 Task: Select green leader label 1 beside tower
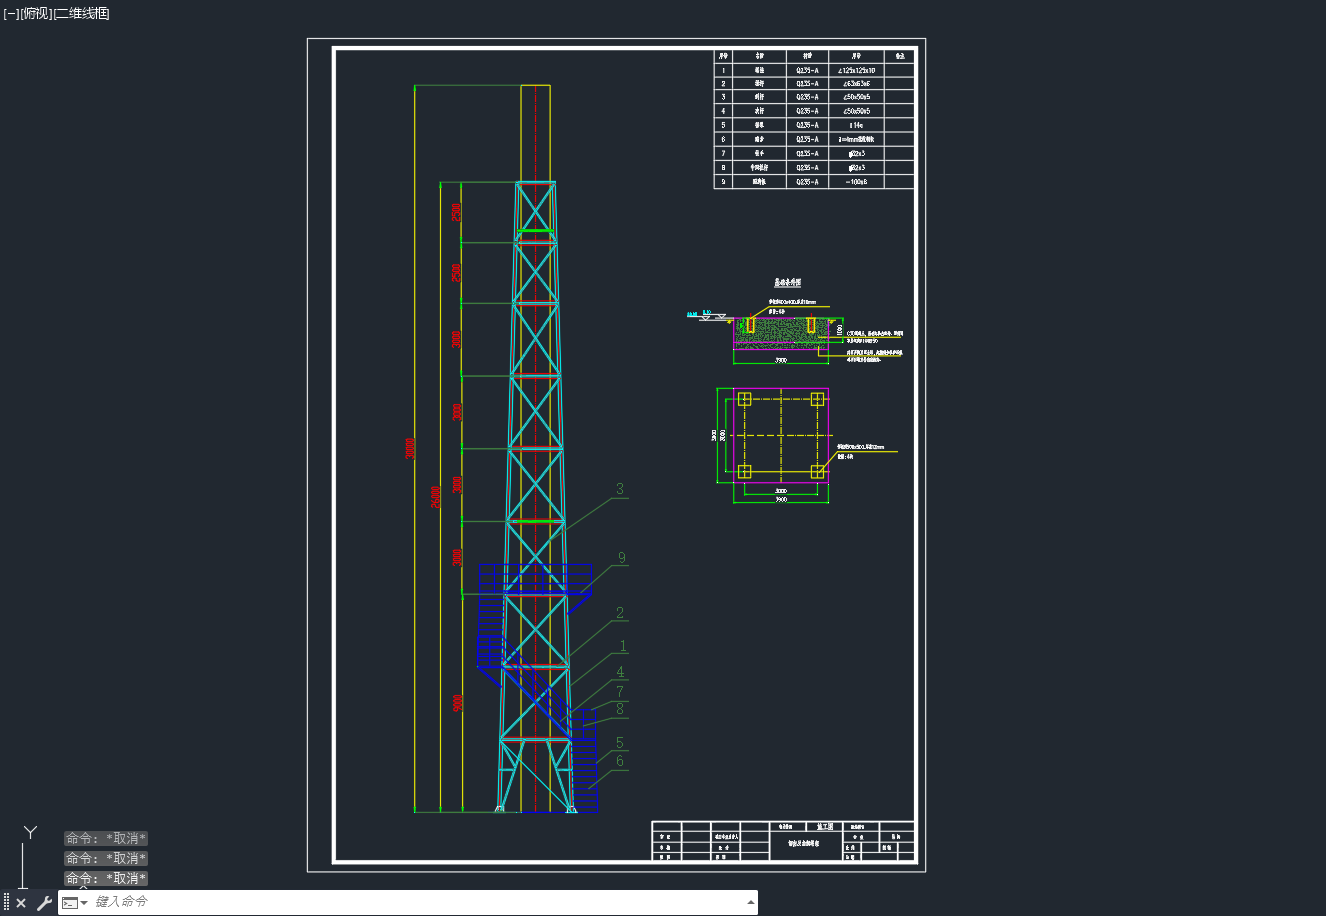(x=623, y=647)
